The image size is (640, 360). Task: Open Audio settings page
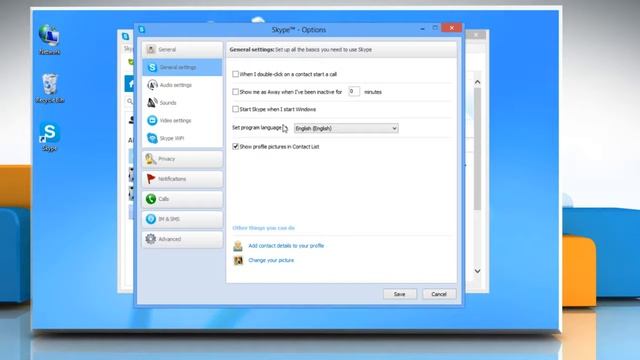point(182,85)
